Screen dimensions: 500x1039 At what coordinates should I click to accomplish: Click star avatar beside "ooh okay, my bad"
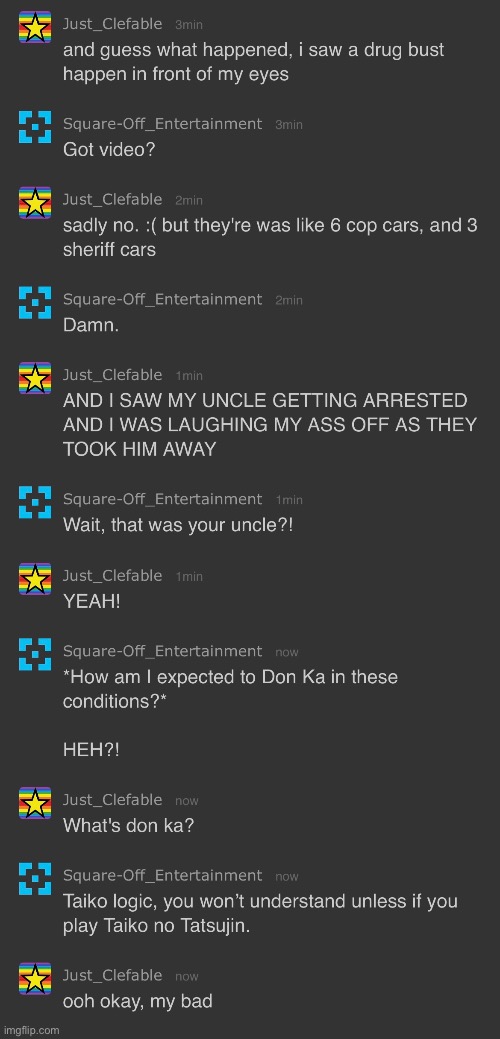34,979
